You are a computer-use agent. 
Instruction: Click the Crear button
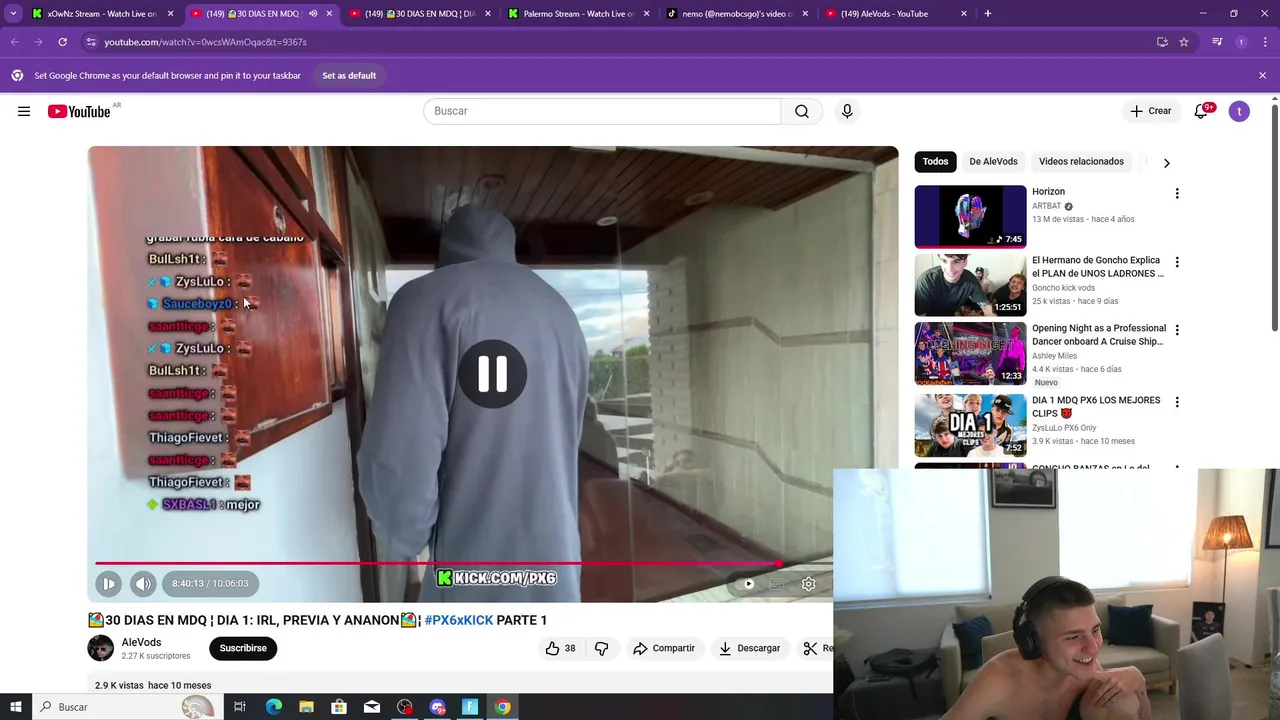pyautogui.click(x=1150, y=111)
